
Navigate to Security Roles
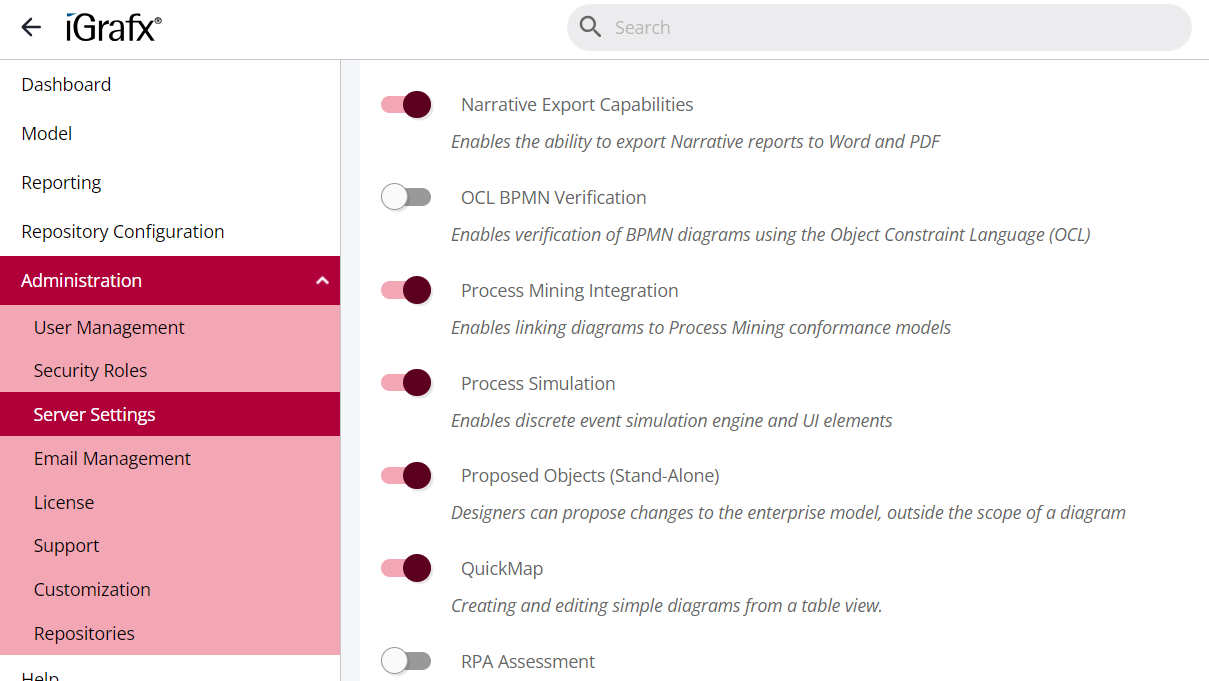pyautogui.click(x=90, y=371)
